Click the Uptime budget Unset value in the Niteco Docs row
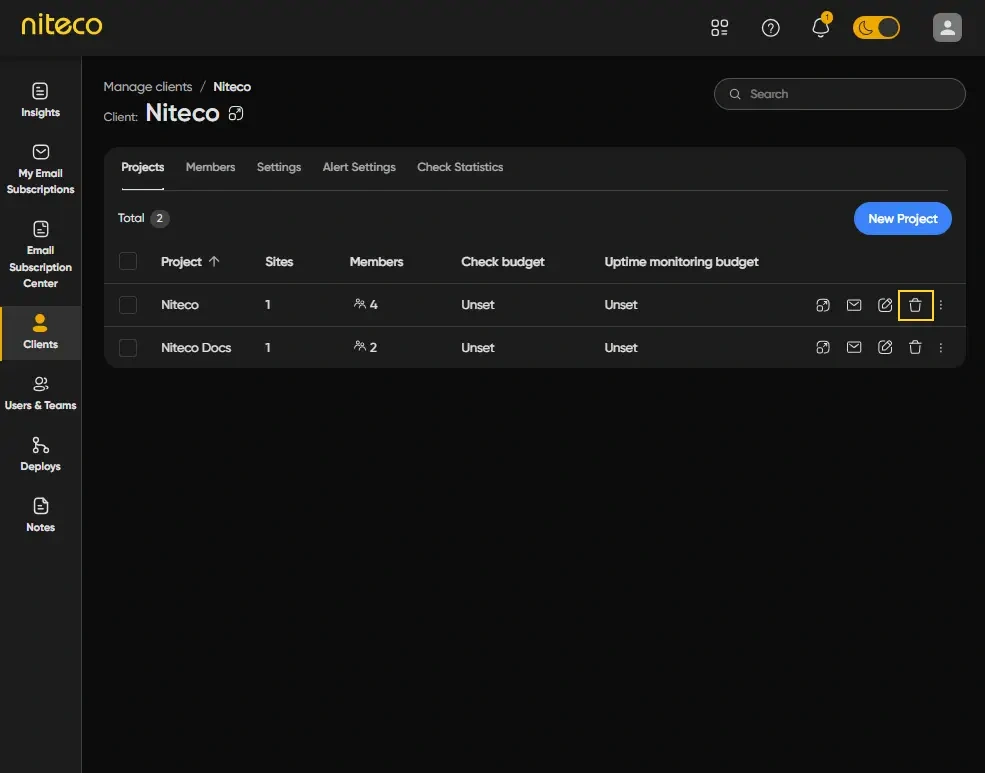Viewport: 985px width, 773px height. pos(621,347)
